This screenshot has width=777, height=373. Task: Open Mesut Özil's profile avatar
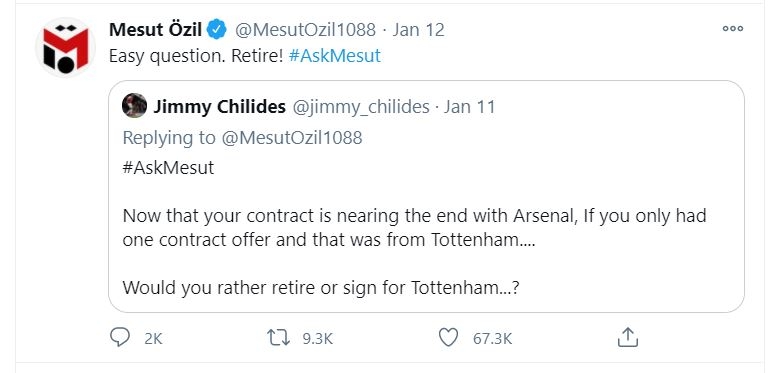65,48
